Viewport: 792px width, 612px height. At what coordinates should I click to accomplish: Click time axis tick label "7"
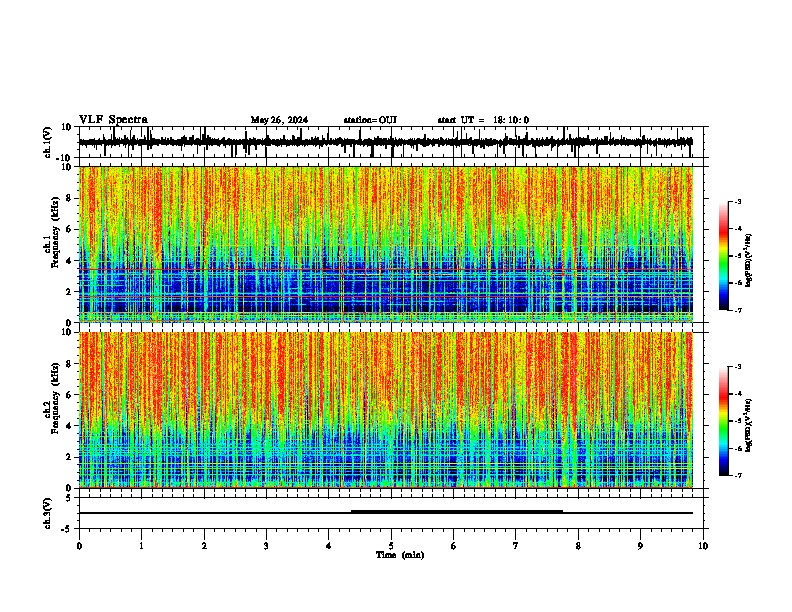point(516,546)
